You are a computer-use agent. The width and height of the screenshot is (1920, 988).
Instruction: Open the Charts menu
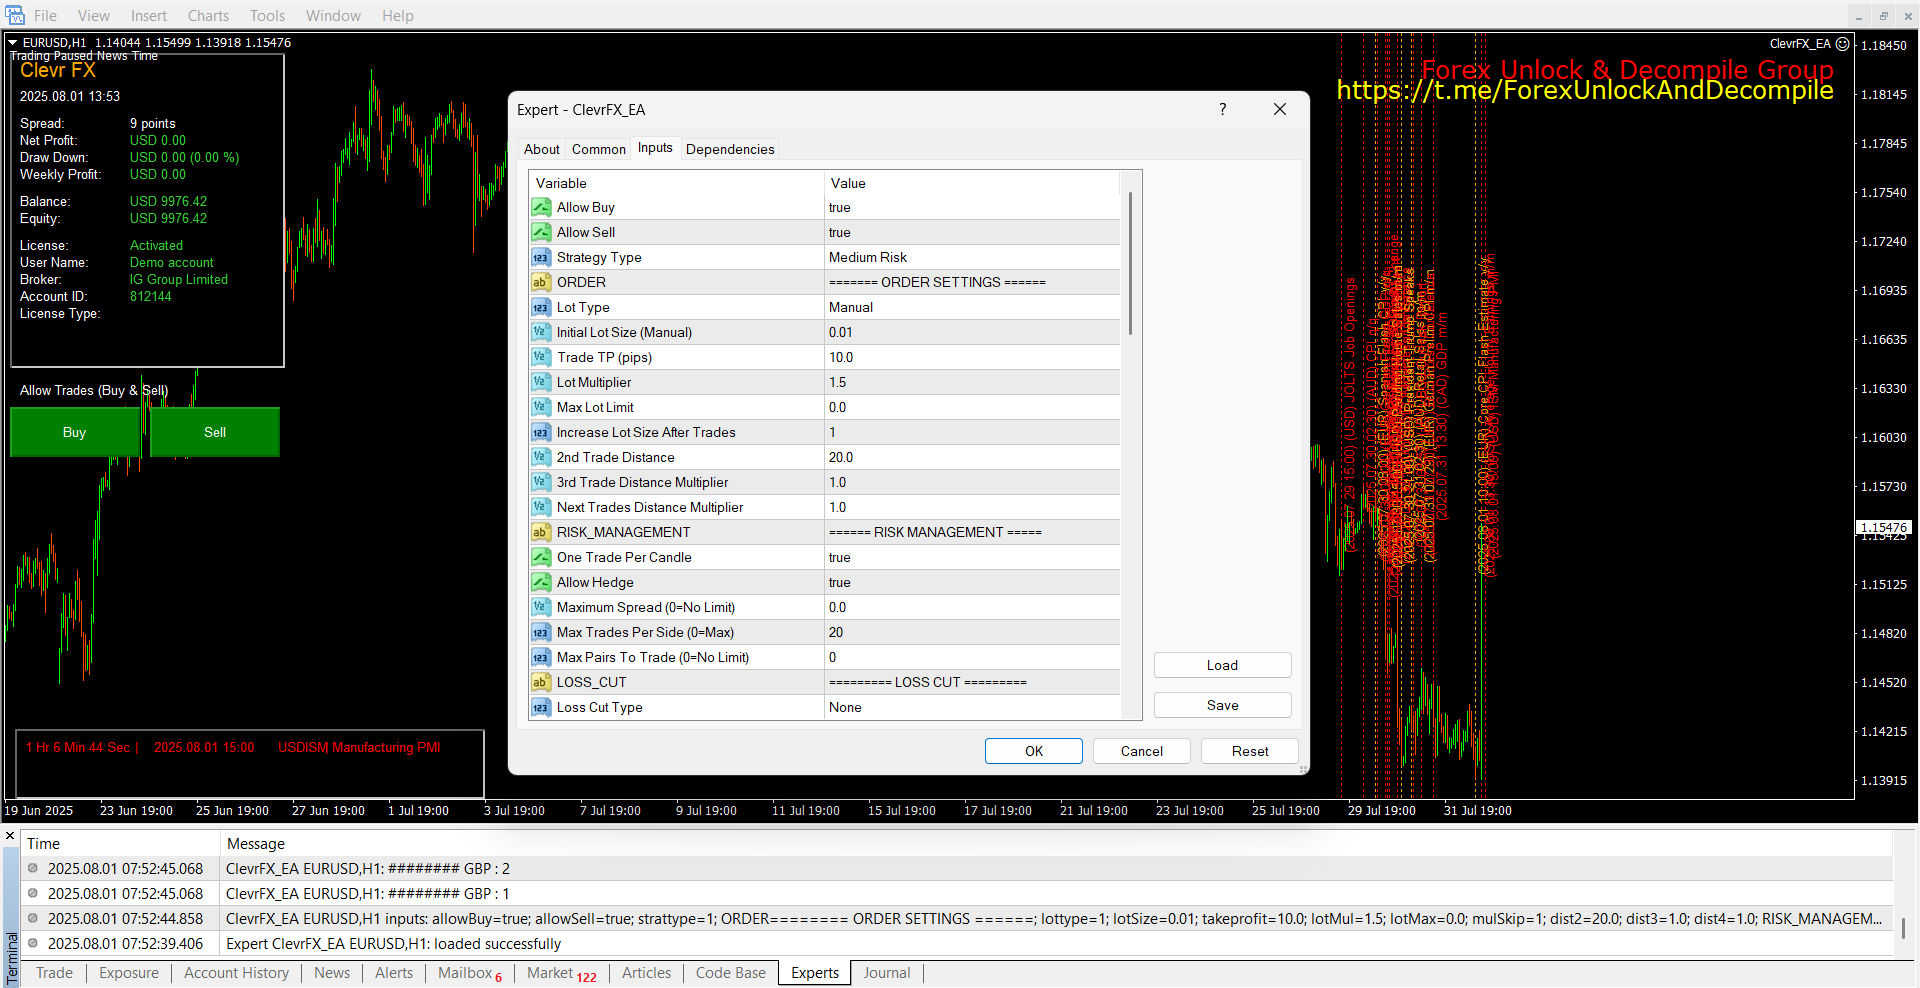pos(208,15)
